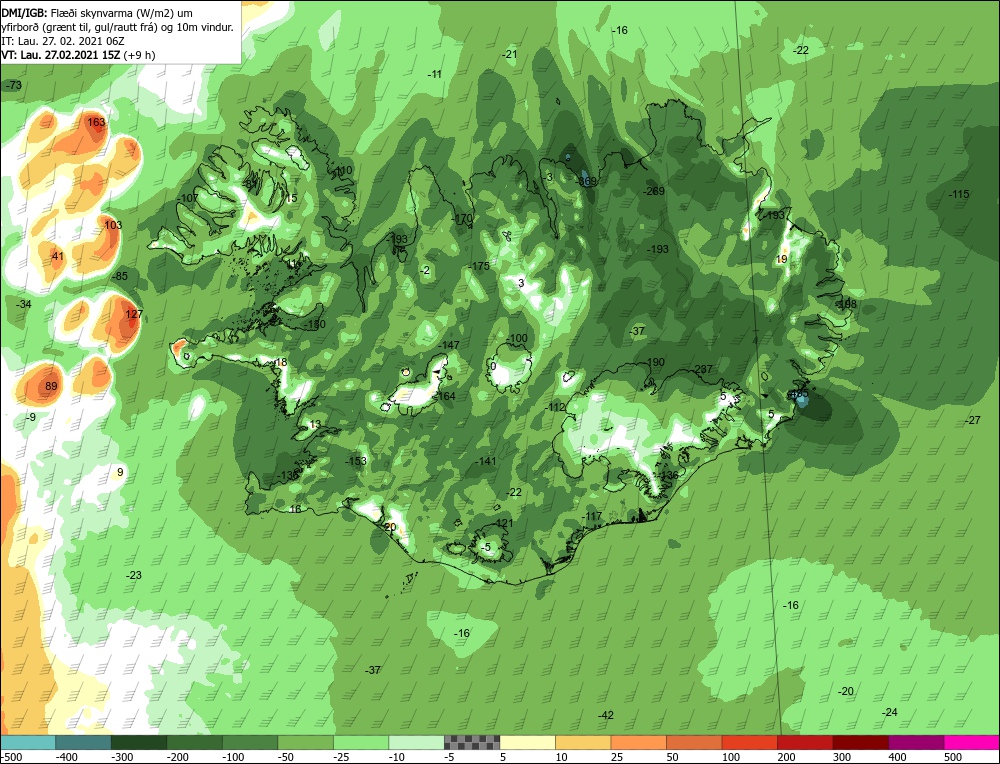Click the 'VT: Lau. 27.02.2021 15Z' line

tap(78, 55)
